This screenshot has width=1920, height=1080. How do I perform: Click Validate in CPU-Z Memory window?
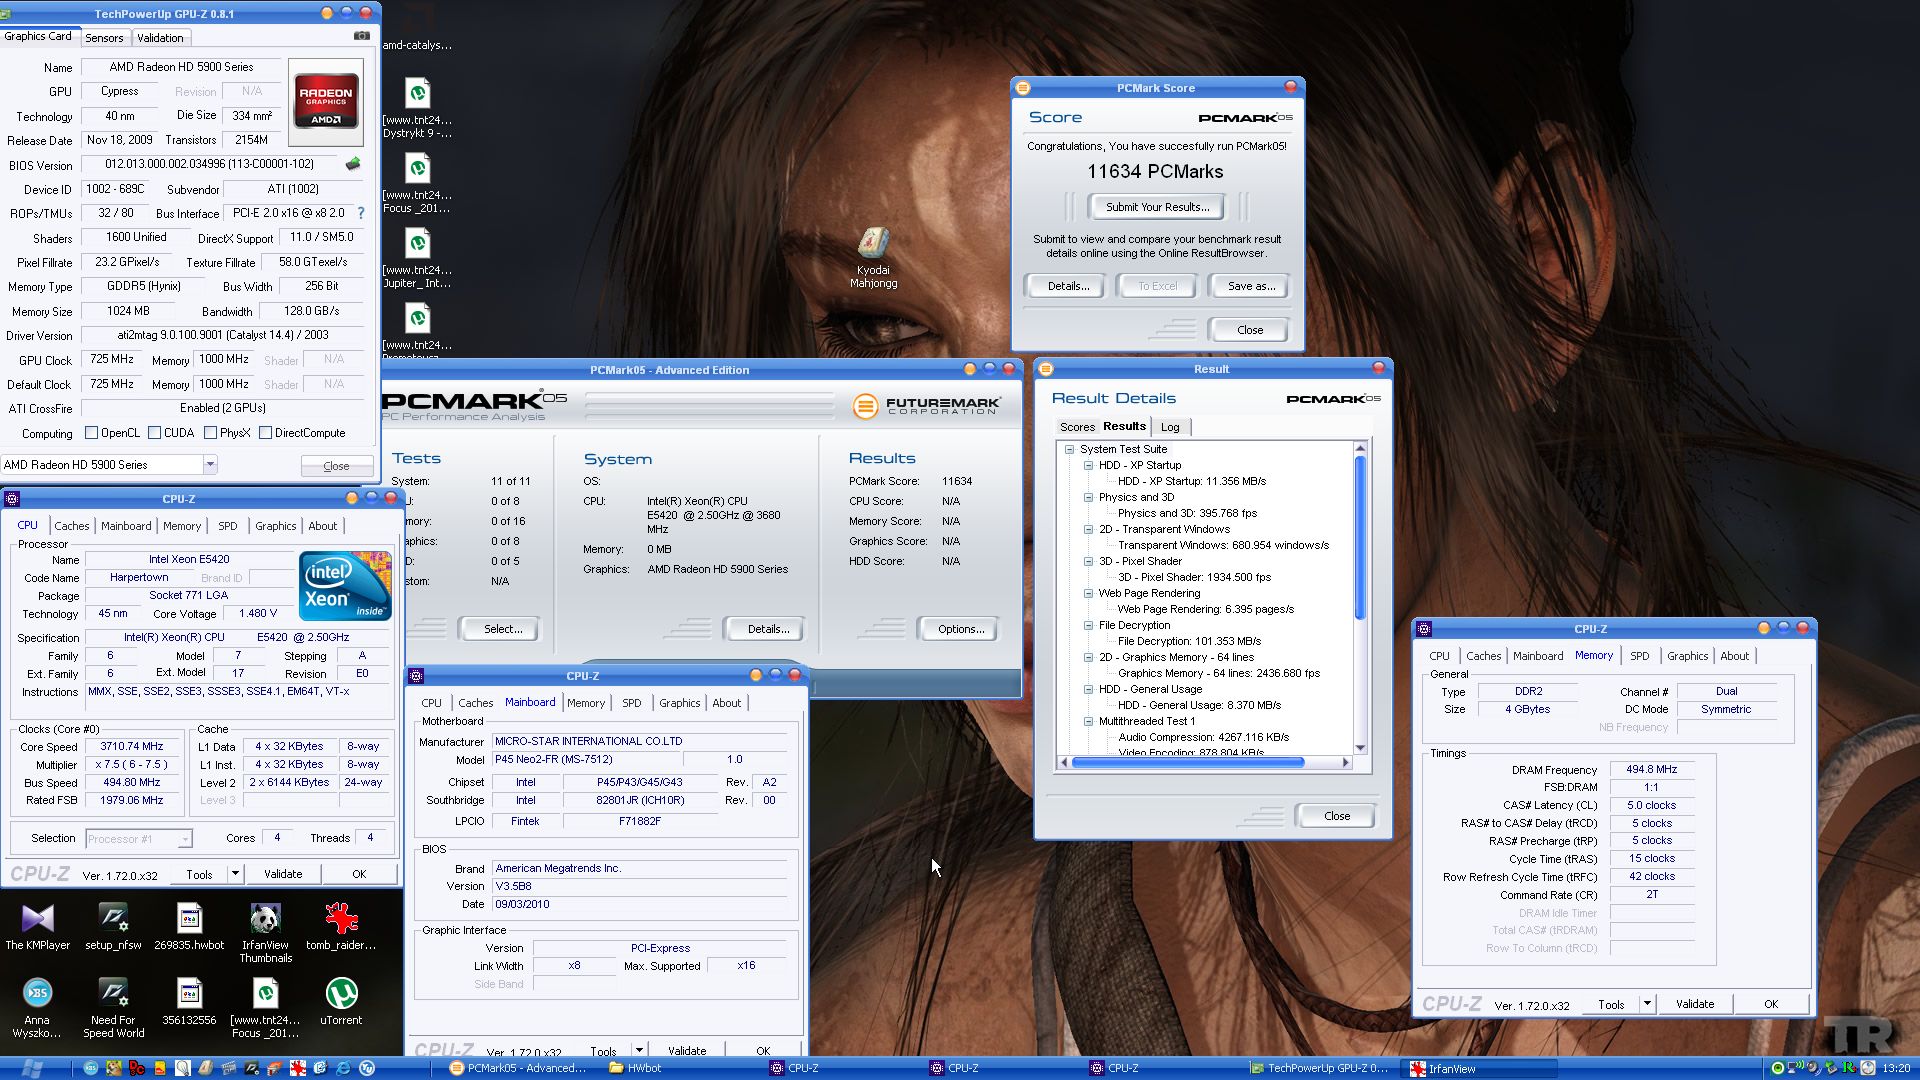coord(1694,1004)
